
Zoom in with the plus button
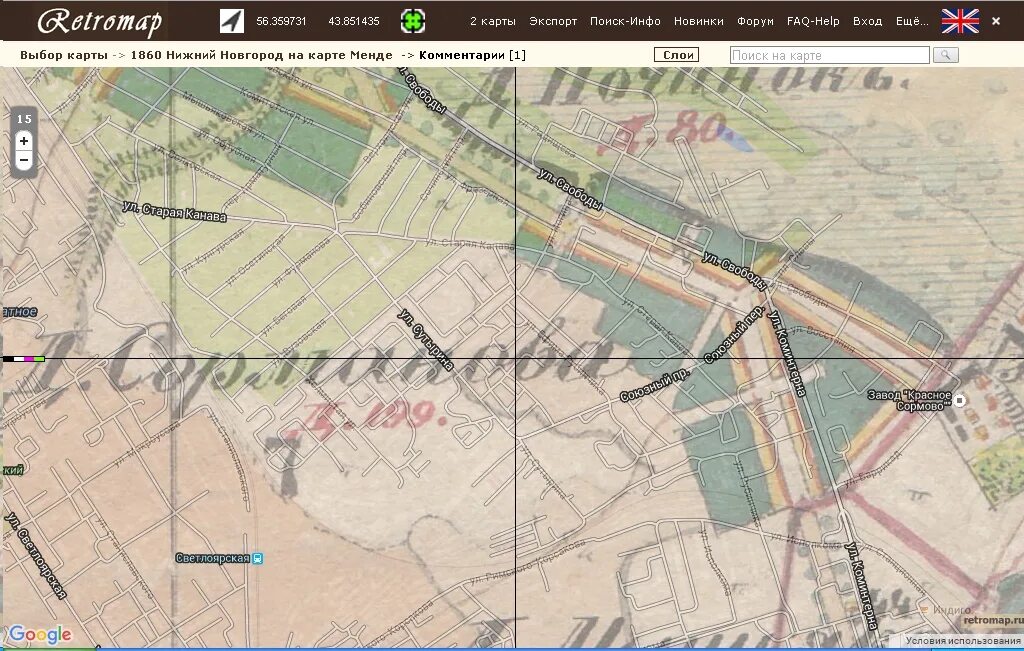(24, 140)
